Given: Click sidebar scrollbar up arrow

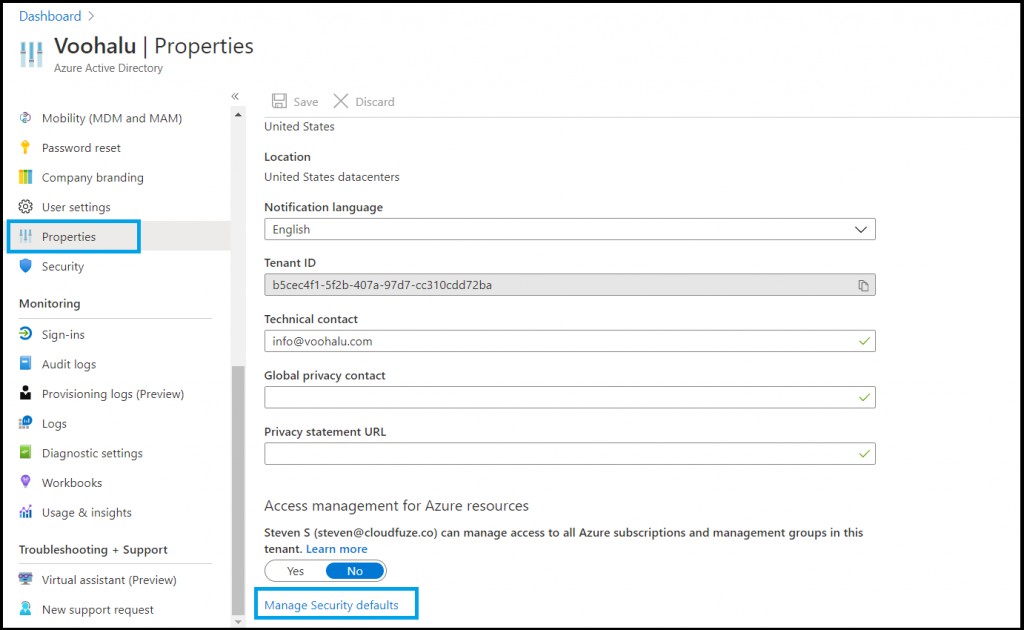Looking at the screenshot, I should 238,115.
